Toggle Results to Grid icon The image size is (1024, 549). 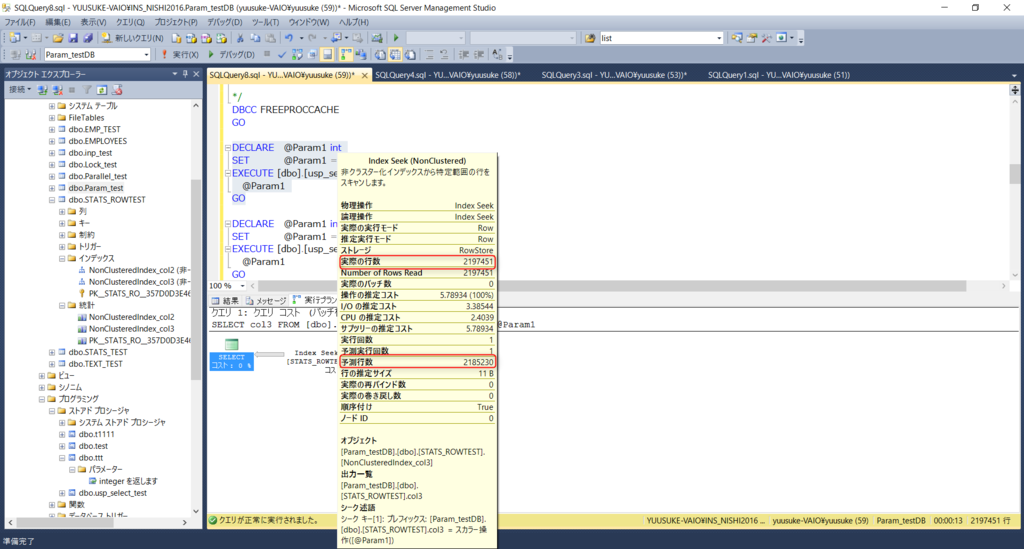point(395,55)
